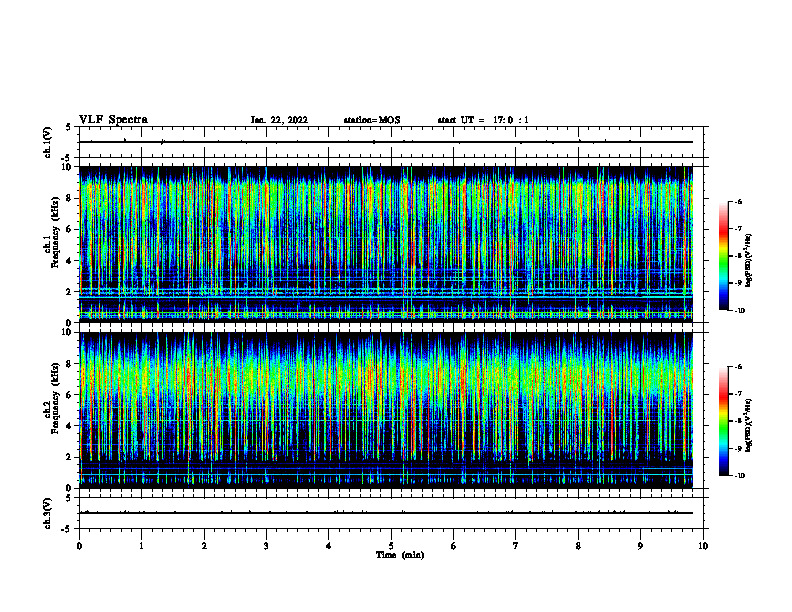Click the ch.2 PSD color scale bar
This screenshot has width=792, height=612.
723,421
